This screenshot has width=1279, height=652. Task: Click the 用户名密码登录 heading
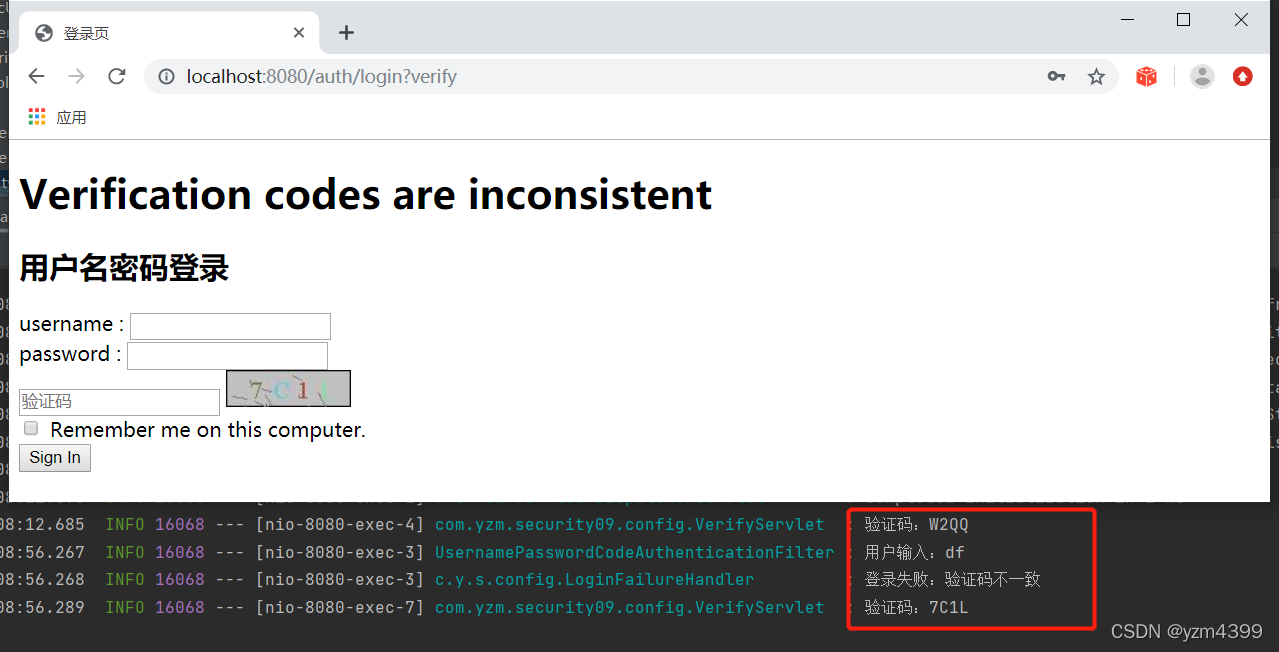click(124, 268)
